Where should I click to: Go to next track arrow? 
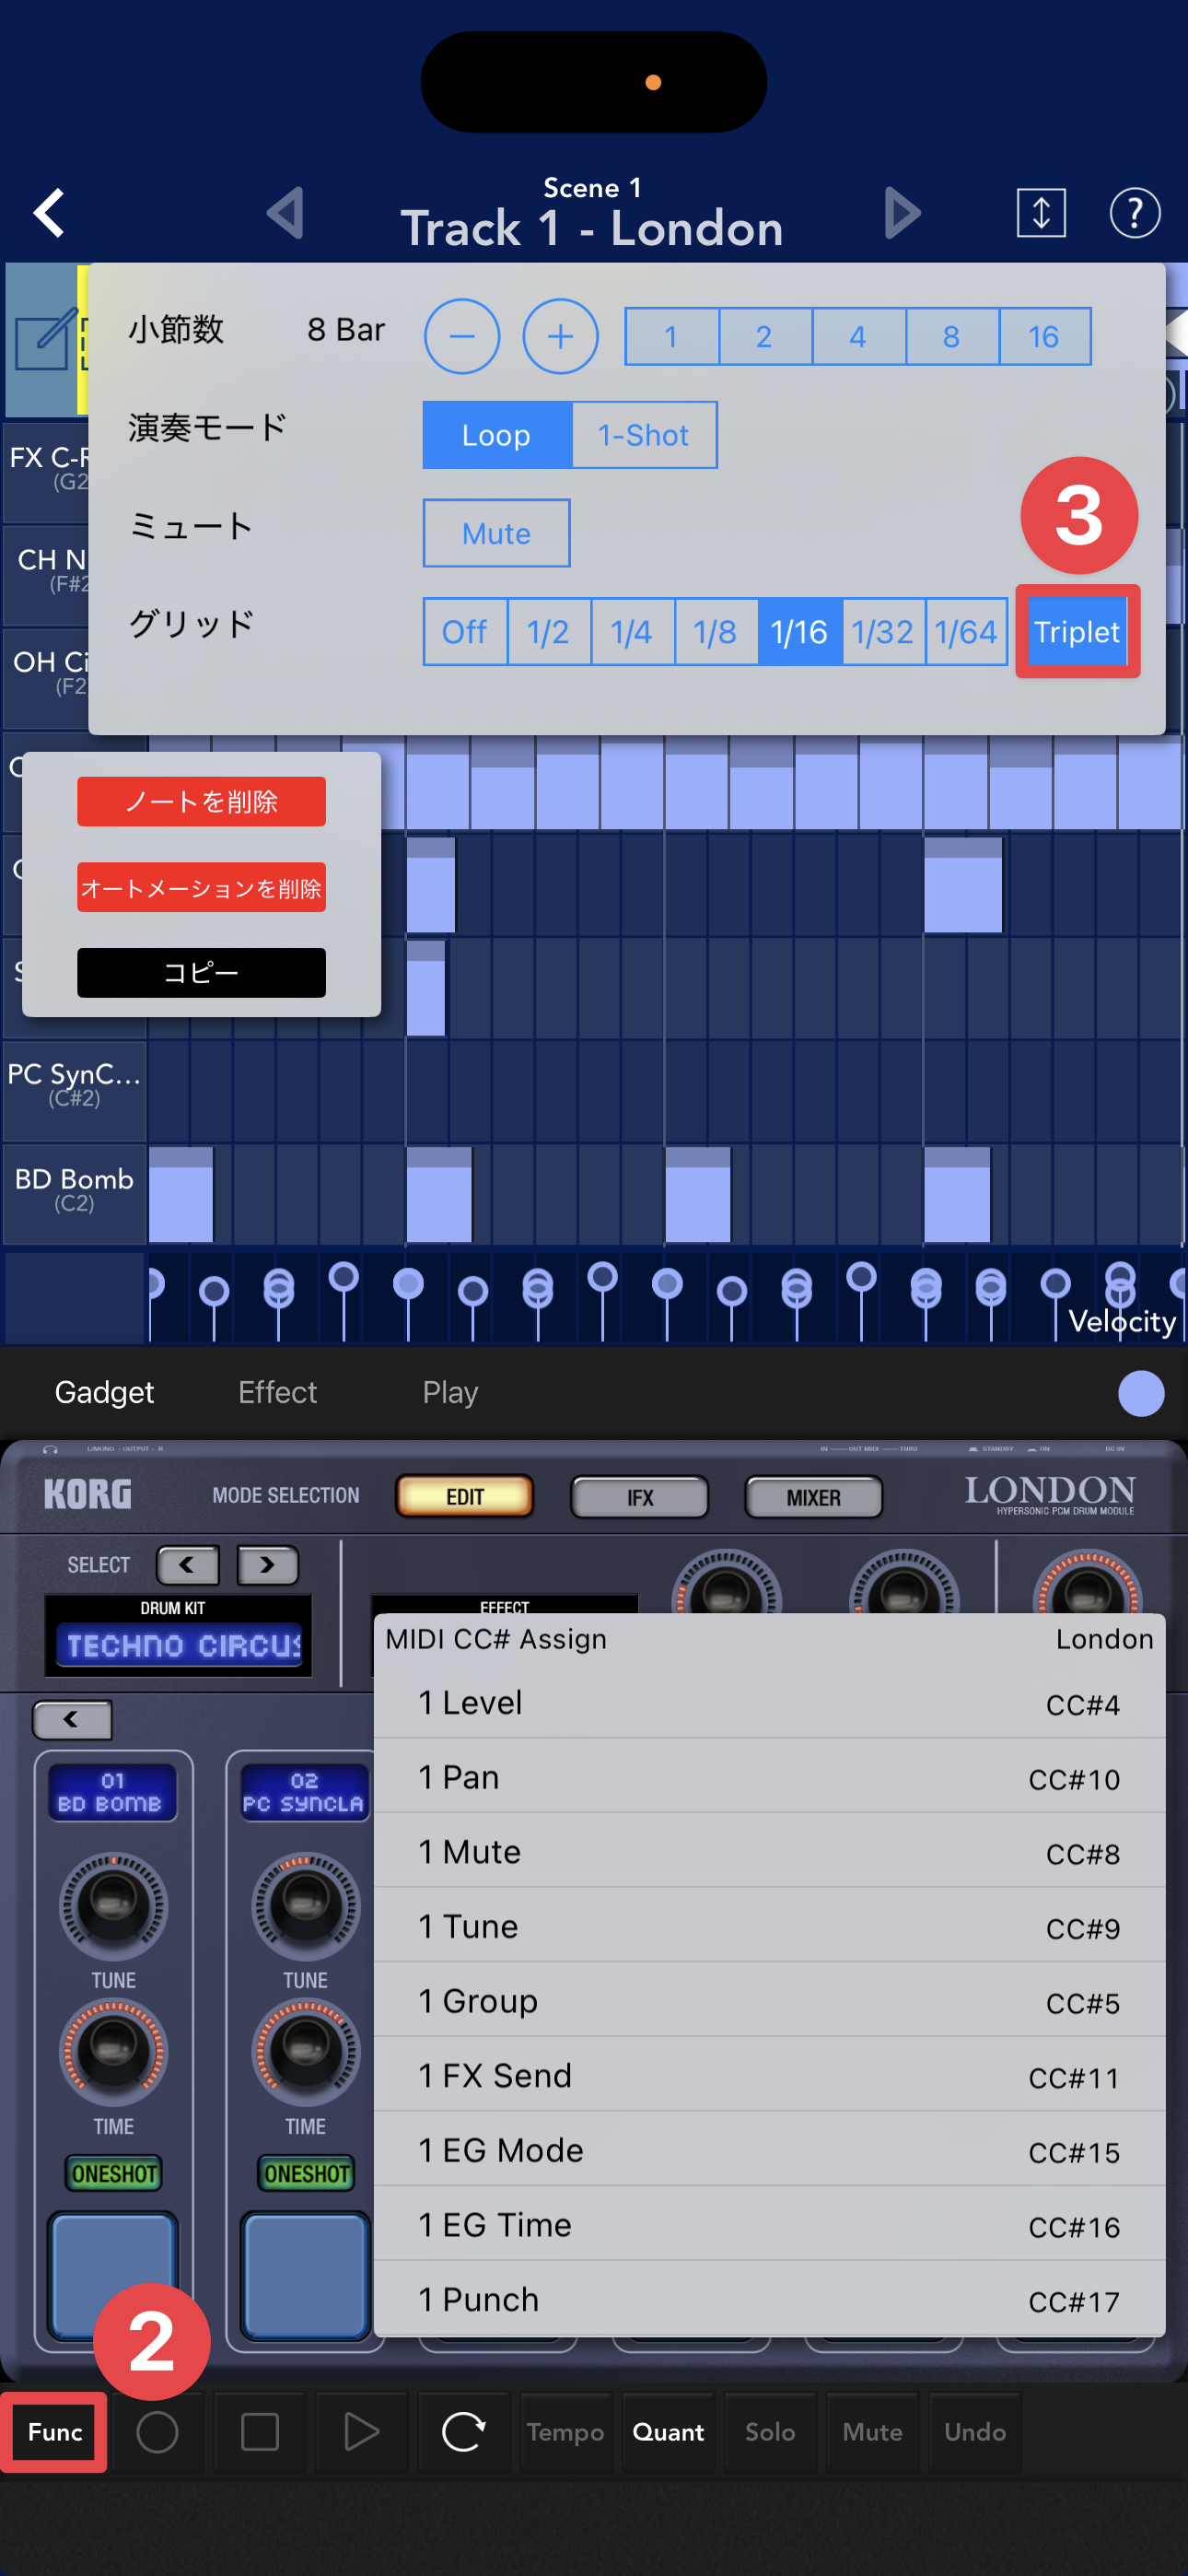tap(902, 213)
